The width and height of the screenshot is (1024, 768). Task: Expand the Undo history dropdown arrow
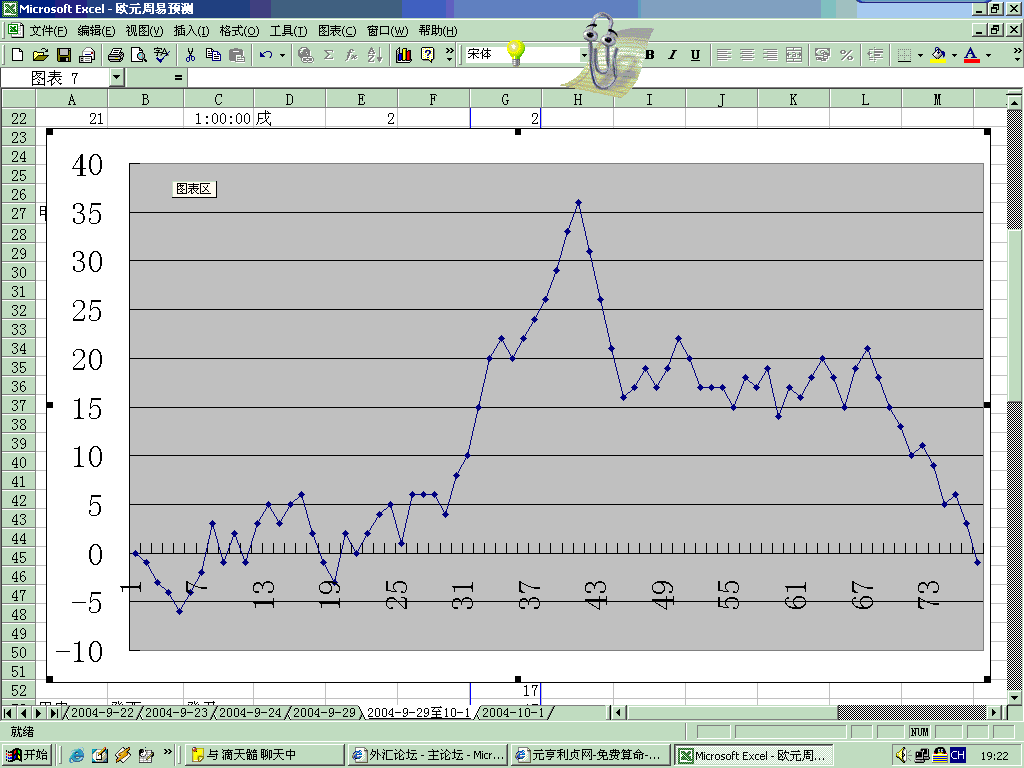click(282, 55)
